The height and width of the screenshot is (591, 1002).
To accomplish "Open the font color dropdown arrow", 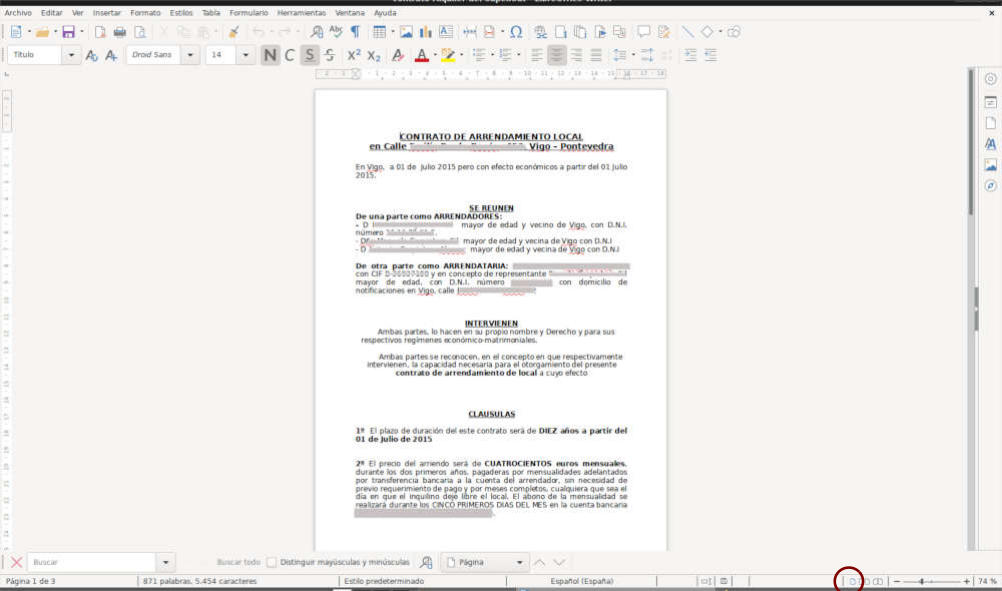I will click(435, 56).
